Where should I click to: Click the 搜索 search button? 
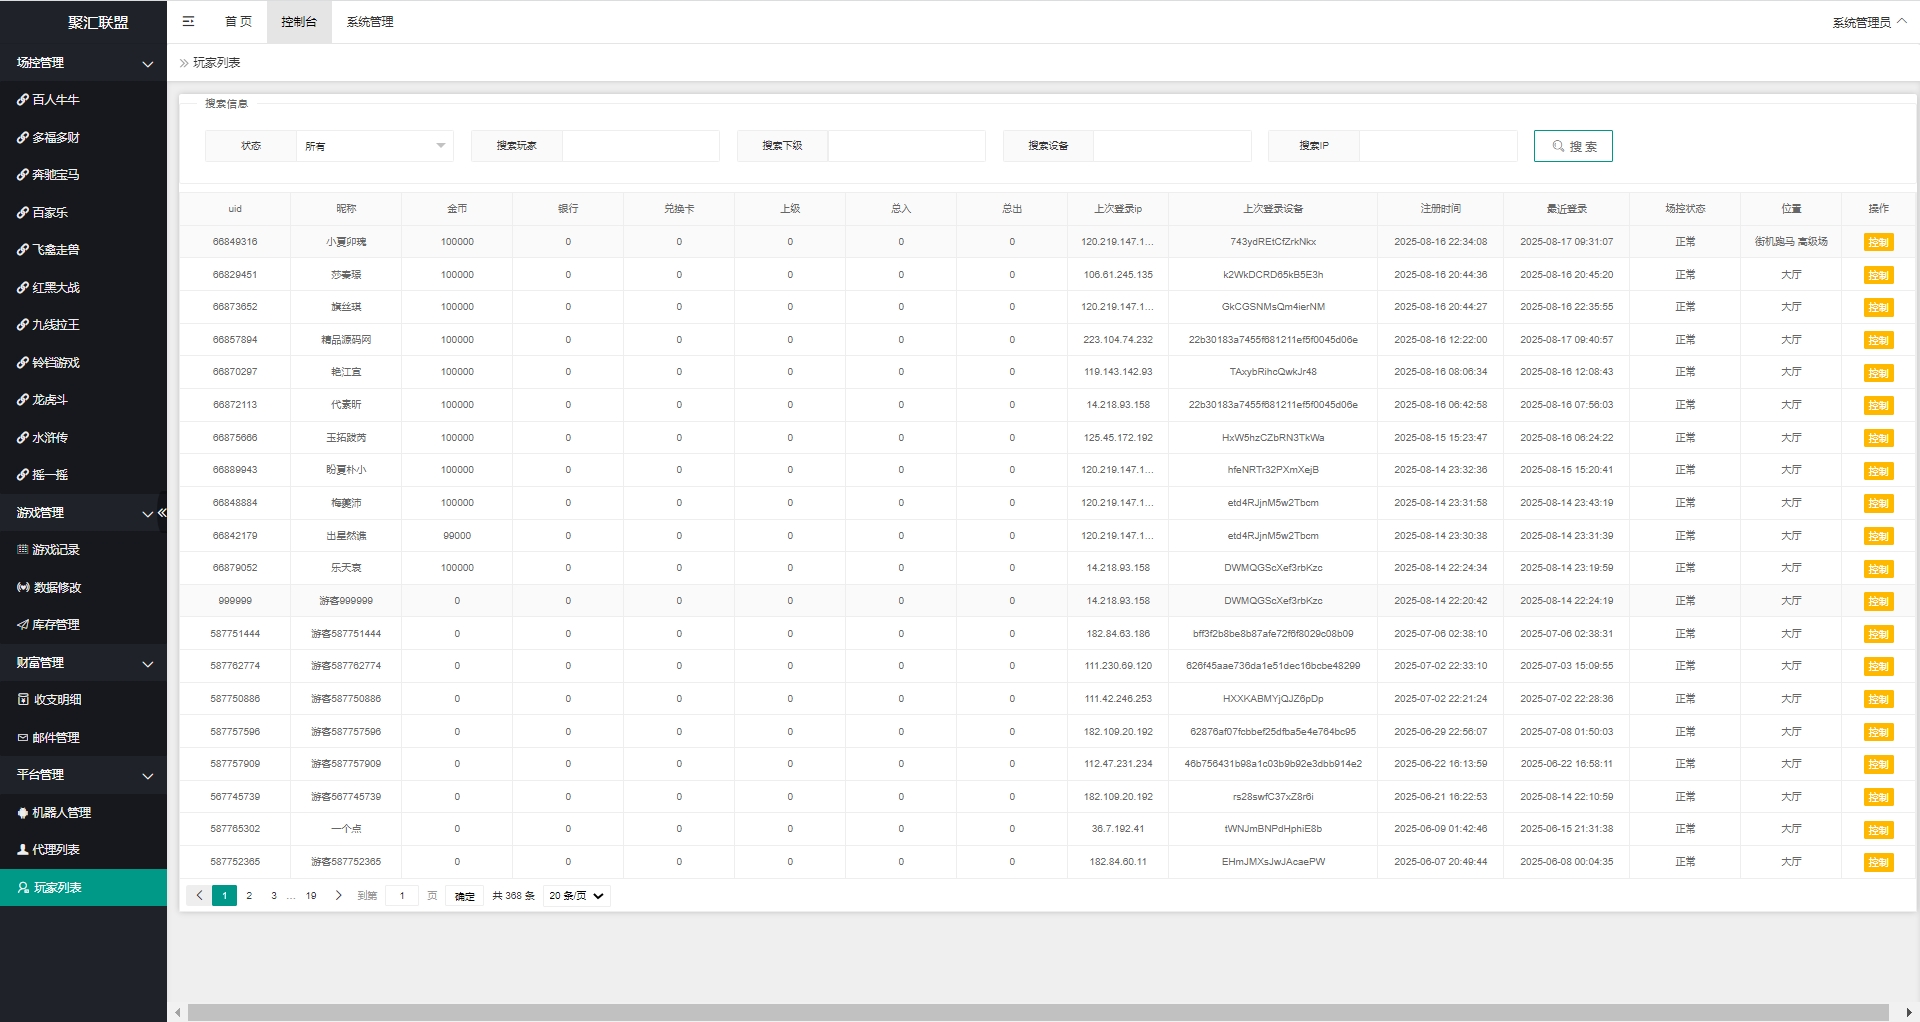(1573, 146)
